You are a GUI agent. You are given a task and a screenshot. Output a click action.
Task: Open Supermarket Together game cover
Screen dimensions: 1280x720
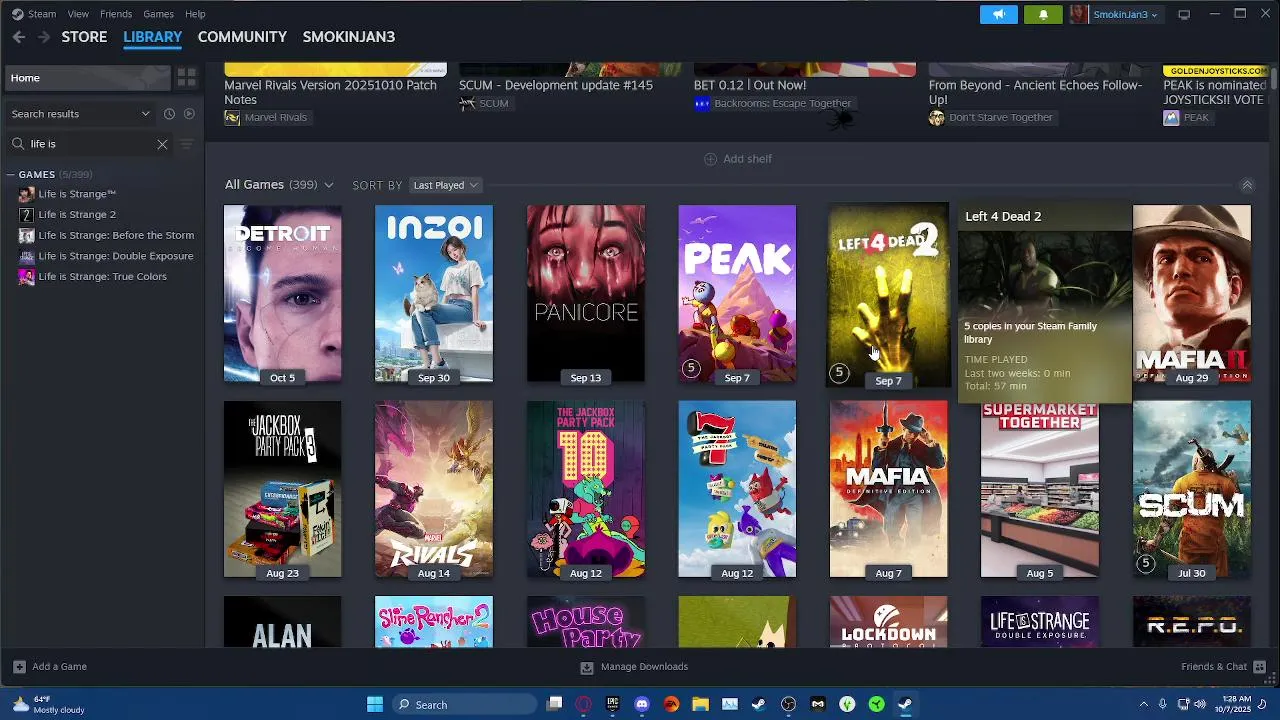point(1040,489)
